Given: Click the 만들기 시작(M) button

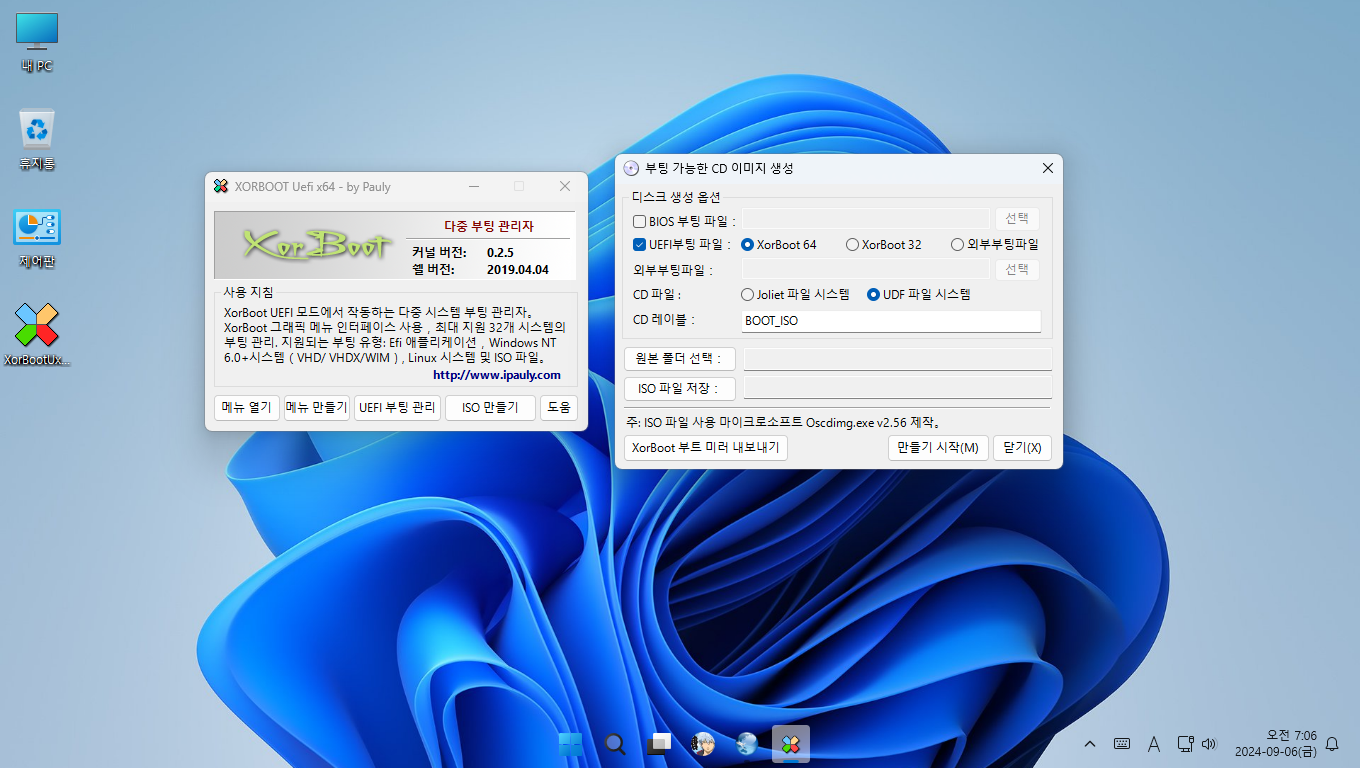Looking at the screenshot, I should (x=938, y=447).
